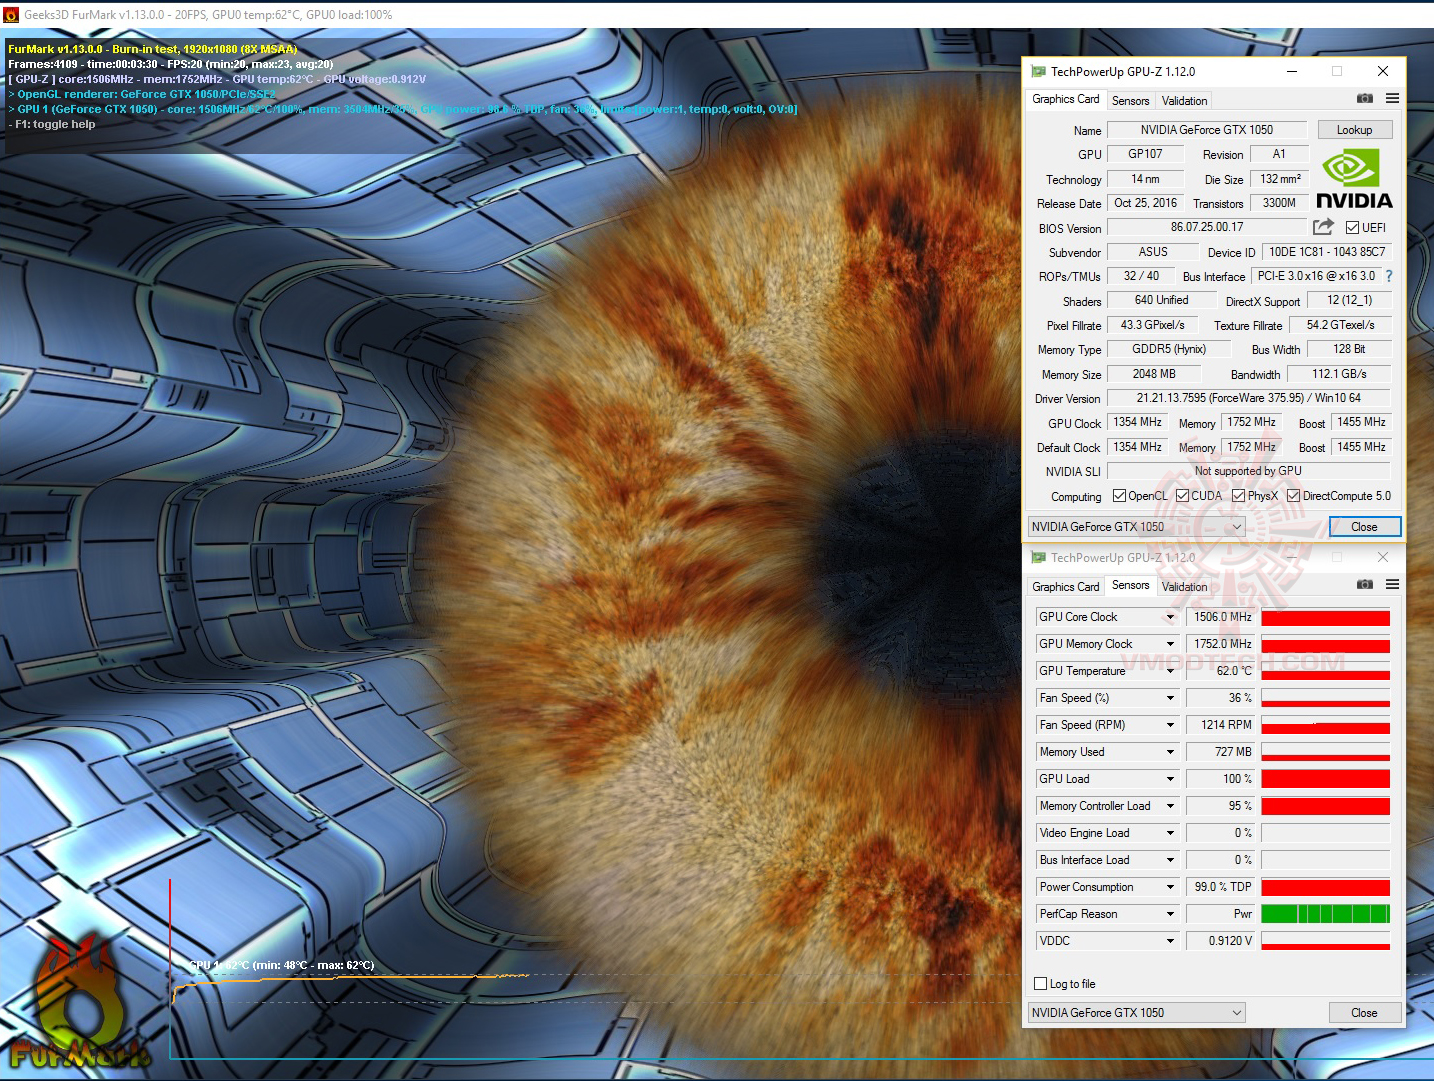Screen dimensions: 1434x1081
Task: Click the GPU-Z title bar icon of Graphics Card window
Action: 1038,72
